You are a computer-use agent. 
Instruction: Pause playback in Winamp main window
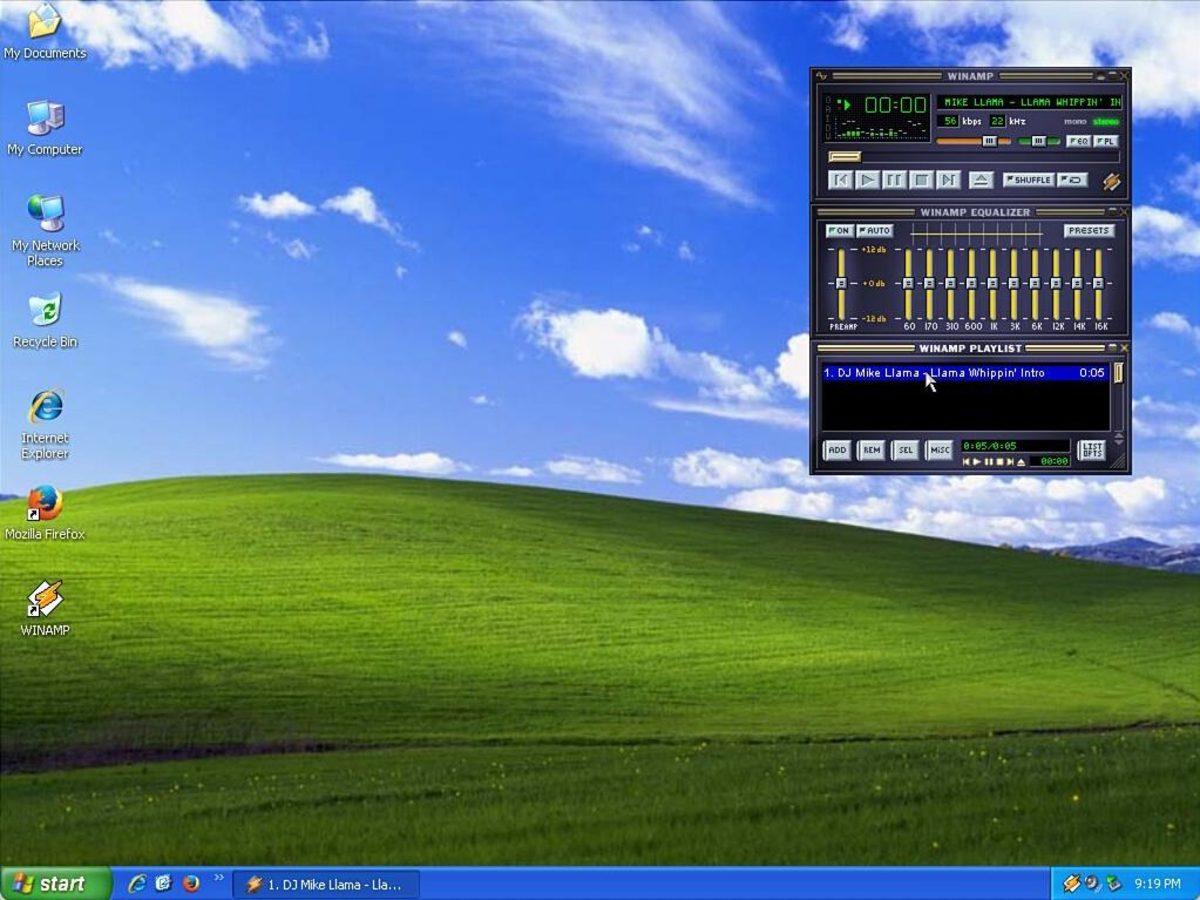(x=895, y=180)
